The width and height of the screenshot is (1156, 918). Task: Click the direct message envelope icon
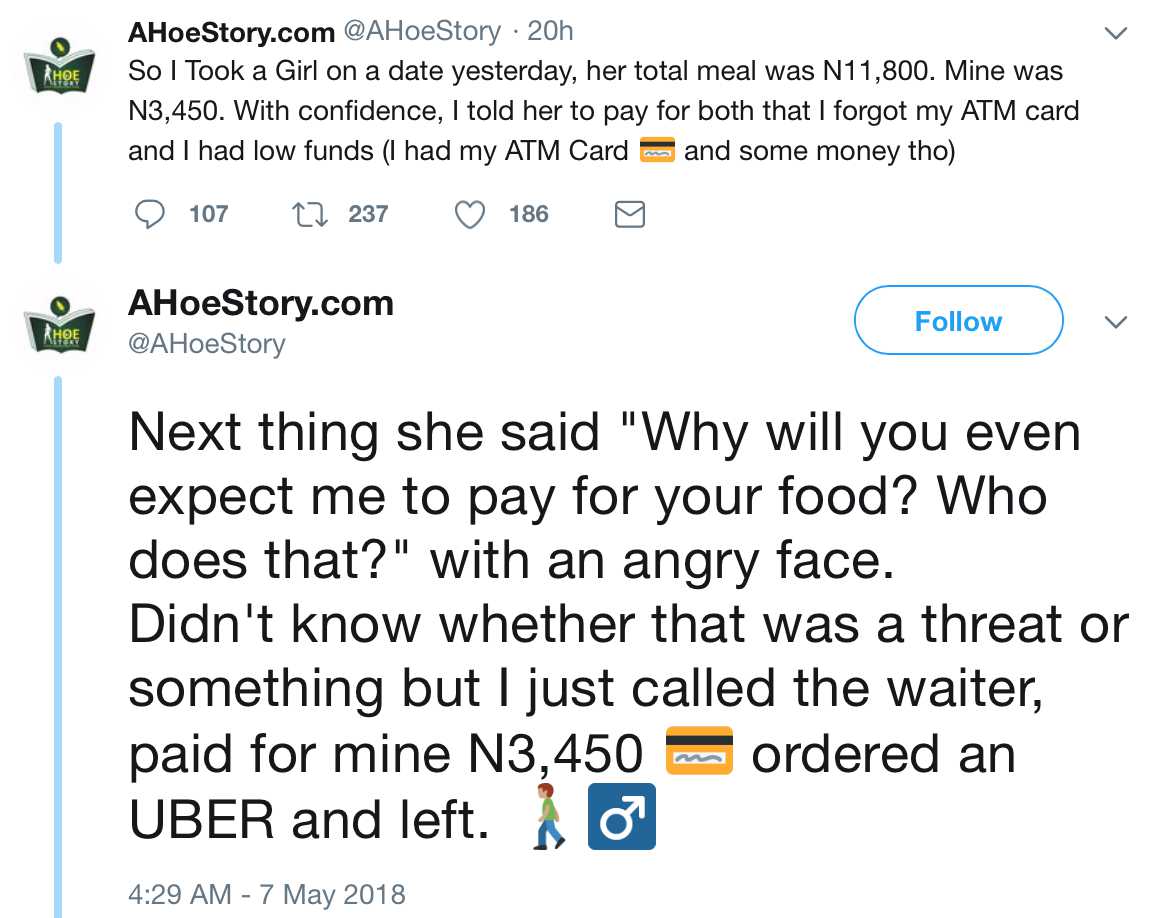(x=629, y=214)
